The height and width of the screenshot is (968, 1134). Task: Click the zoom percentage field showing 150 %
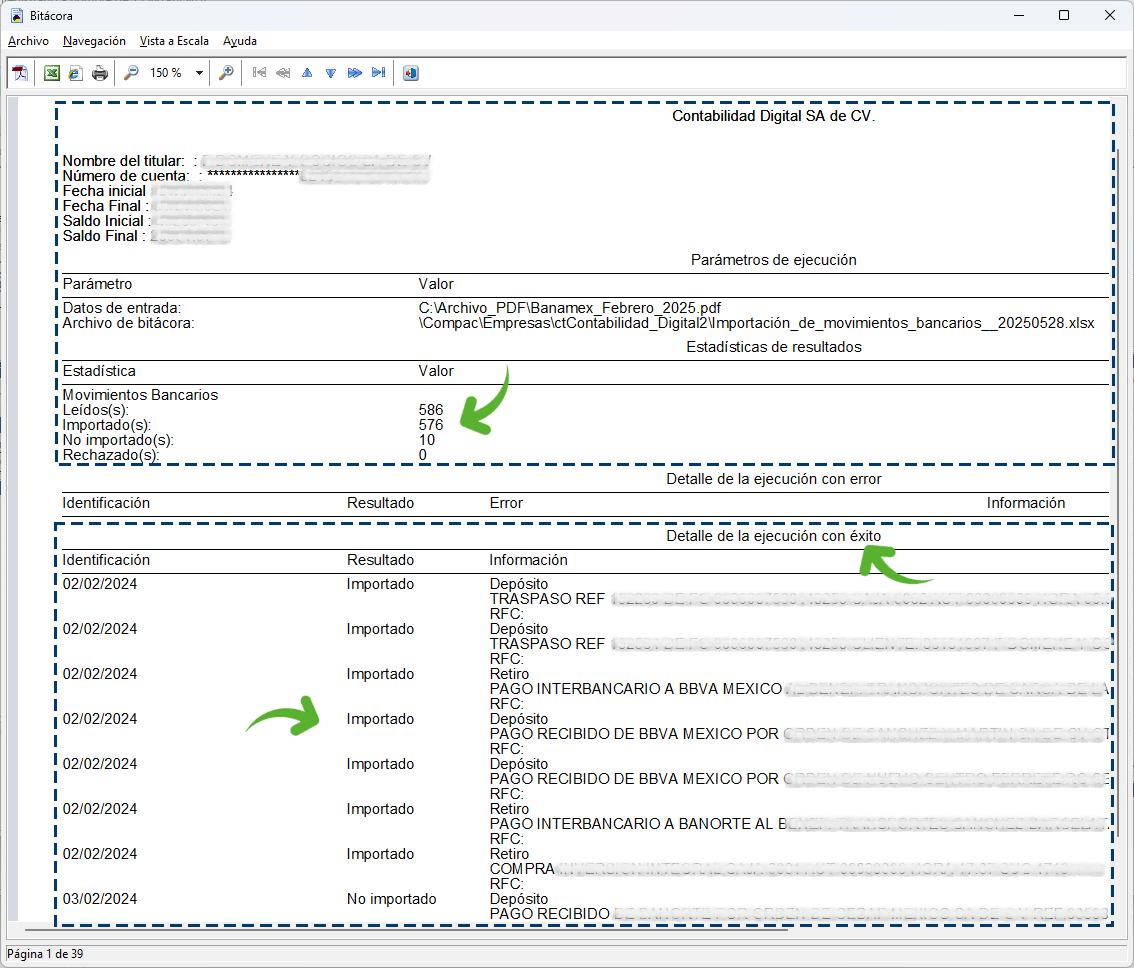pos(165,73)
